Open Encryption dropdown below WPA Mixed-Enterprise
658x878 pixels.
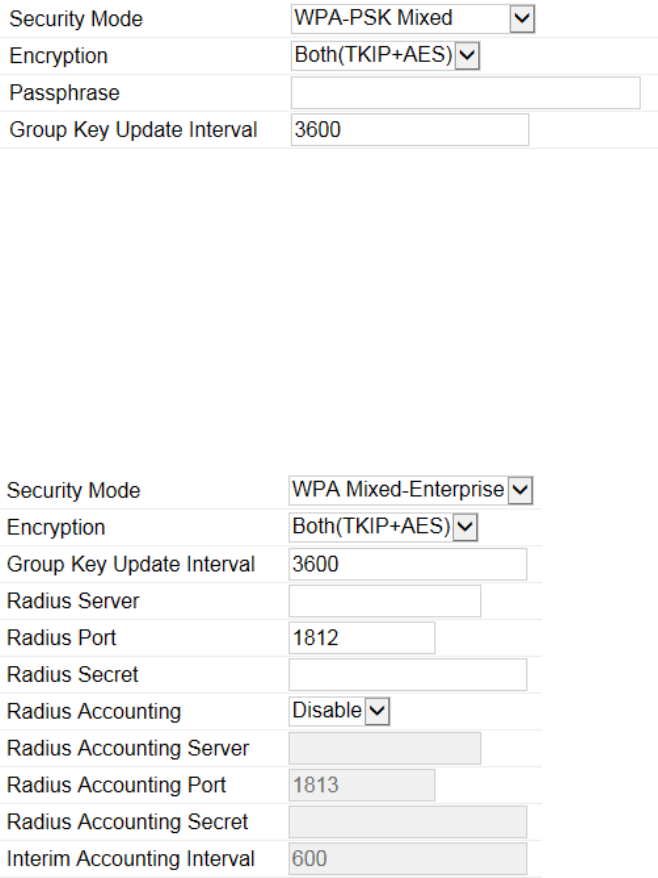tap(384, 527)
